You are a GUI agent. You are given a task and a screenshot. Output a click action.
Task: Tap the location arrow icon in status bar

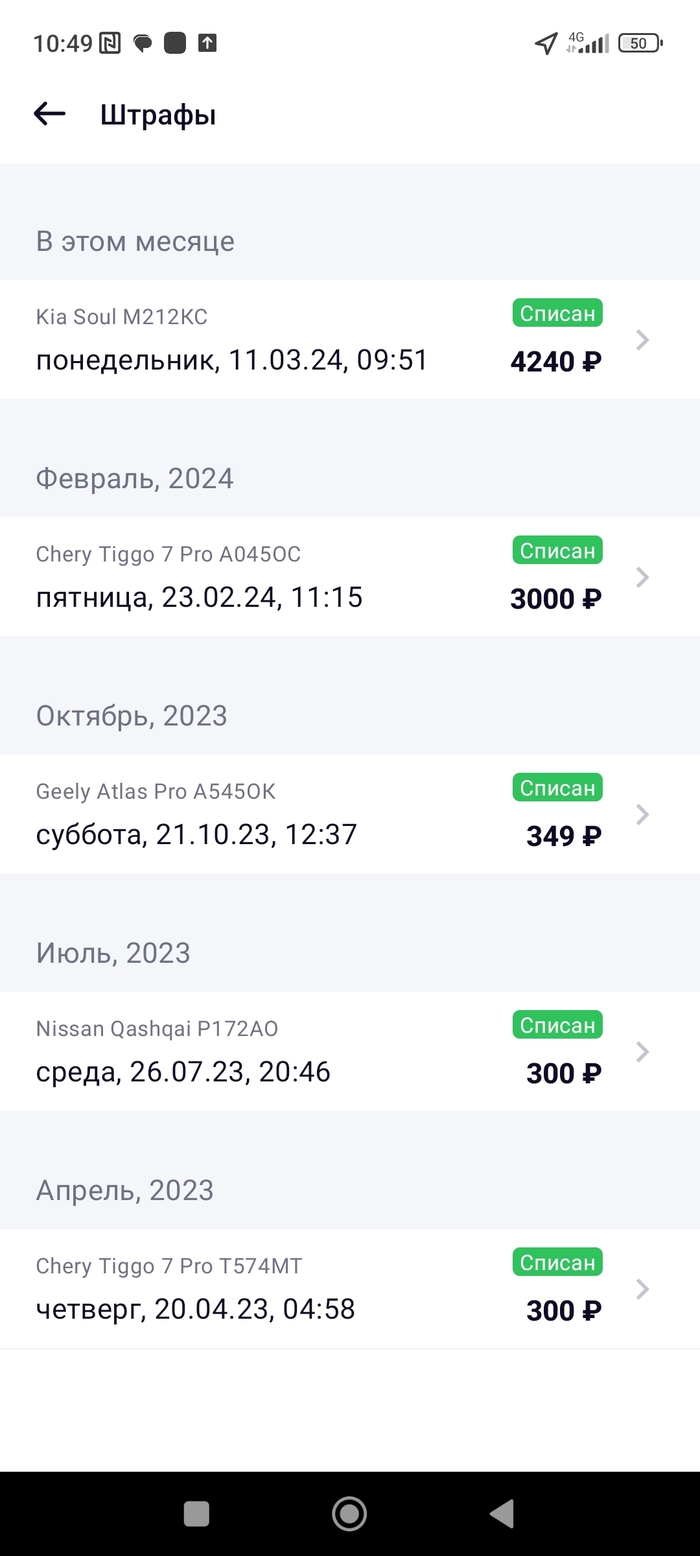pyautogui.click(x=546, y=43)
